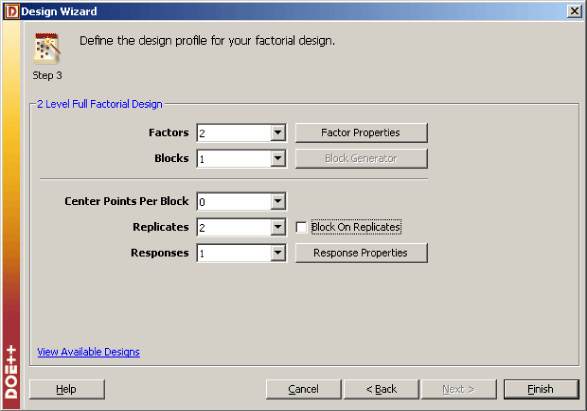Click the Block Generator button

361,159
